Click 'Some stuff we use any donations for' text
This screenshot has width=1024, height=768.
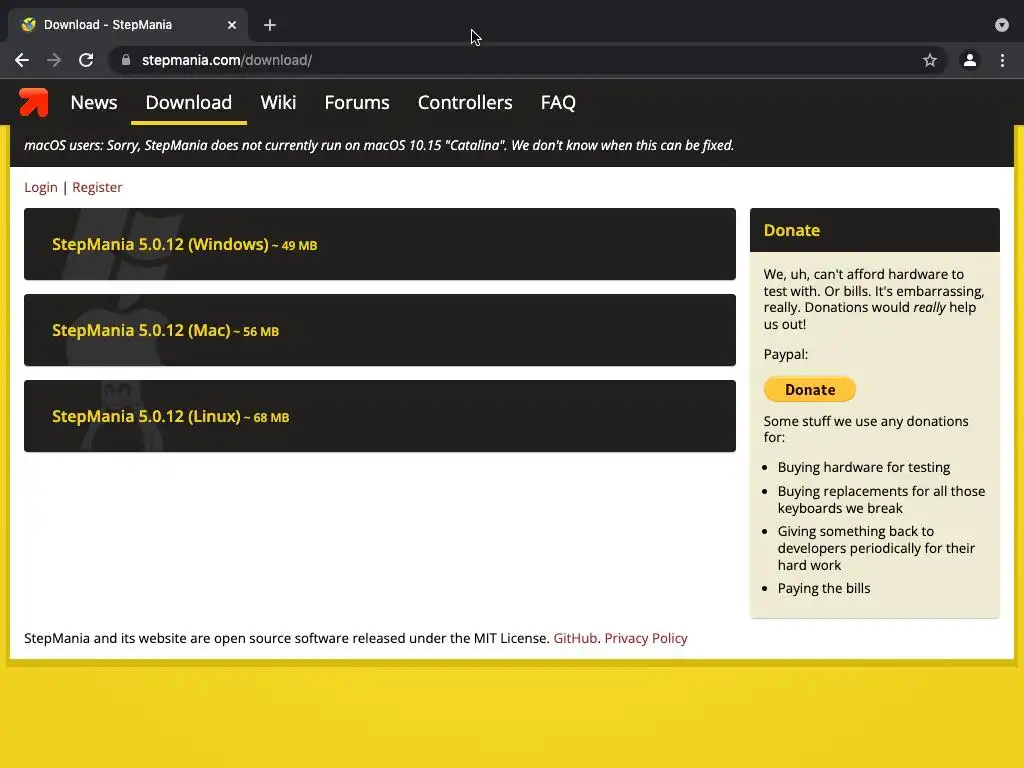(x=866, y=429)
